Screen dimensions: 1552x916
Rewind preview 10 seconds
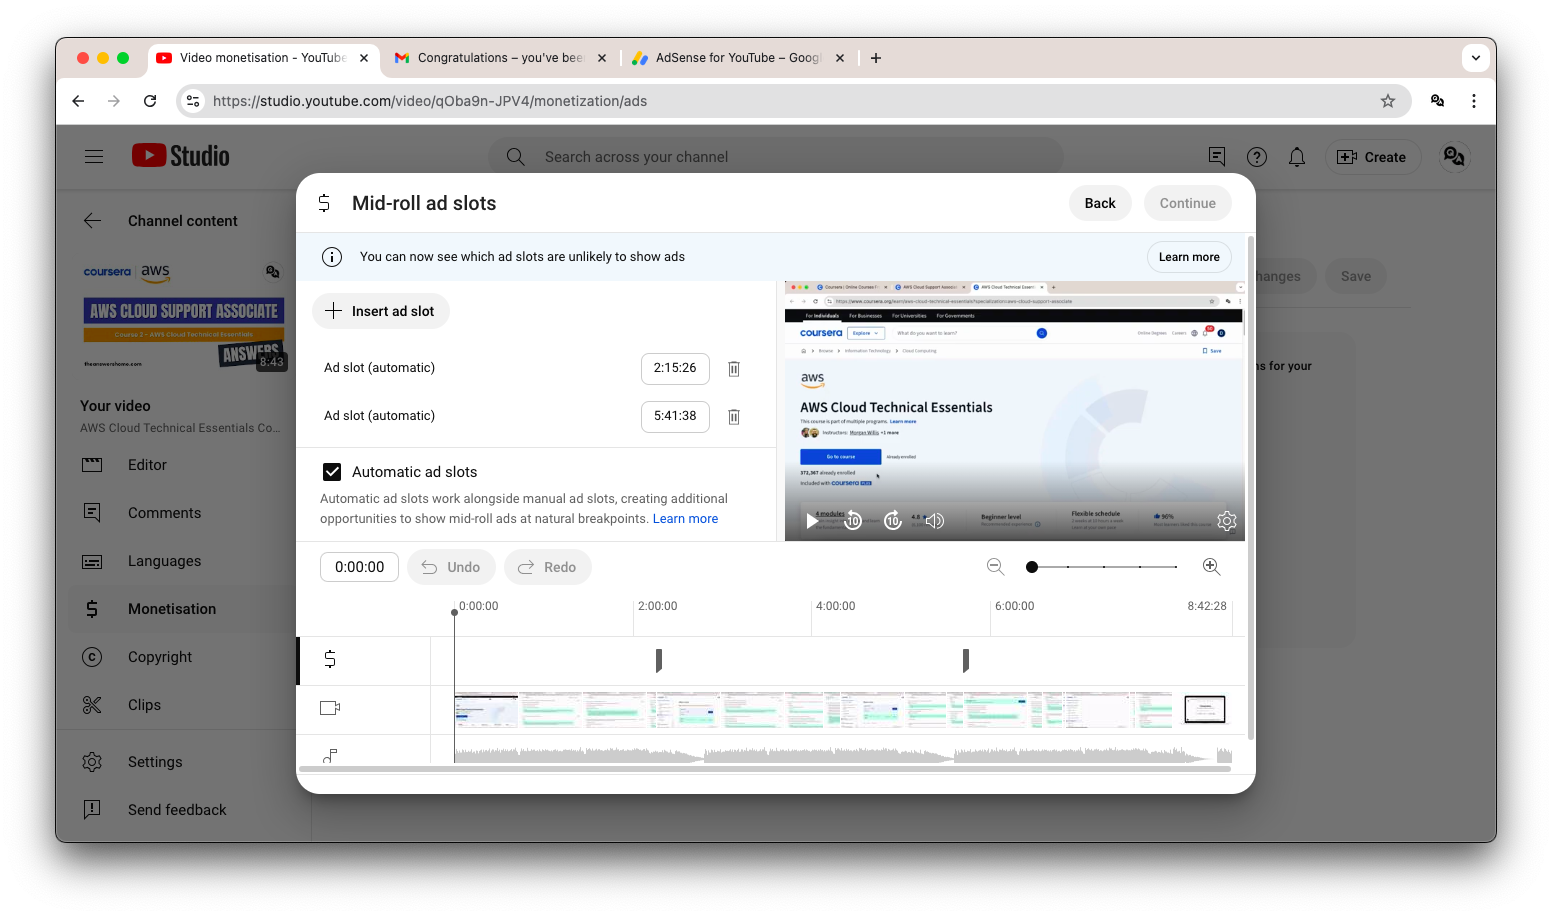pyautogui.click(x=853, y=521)
